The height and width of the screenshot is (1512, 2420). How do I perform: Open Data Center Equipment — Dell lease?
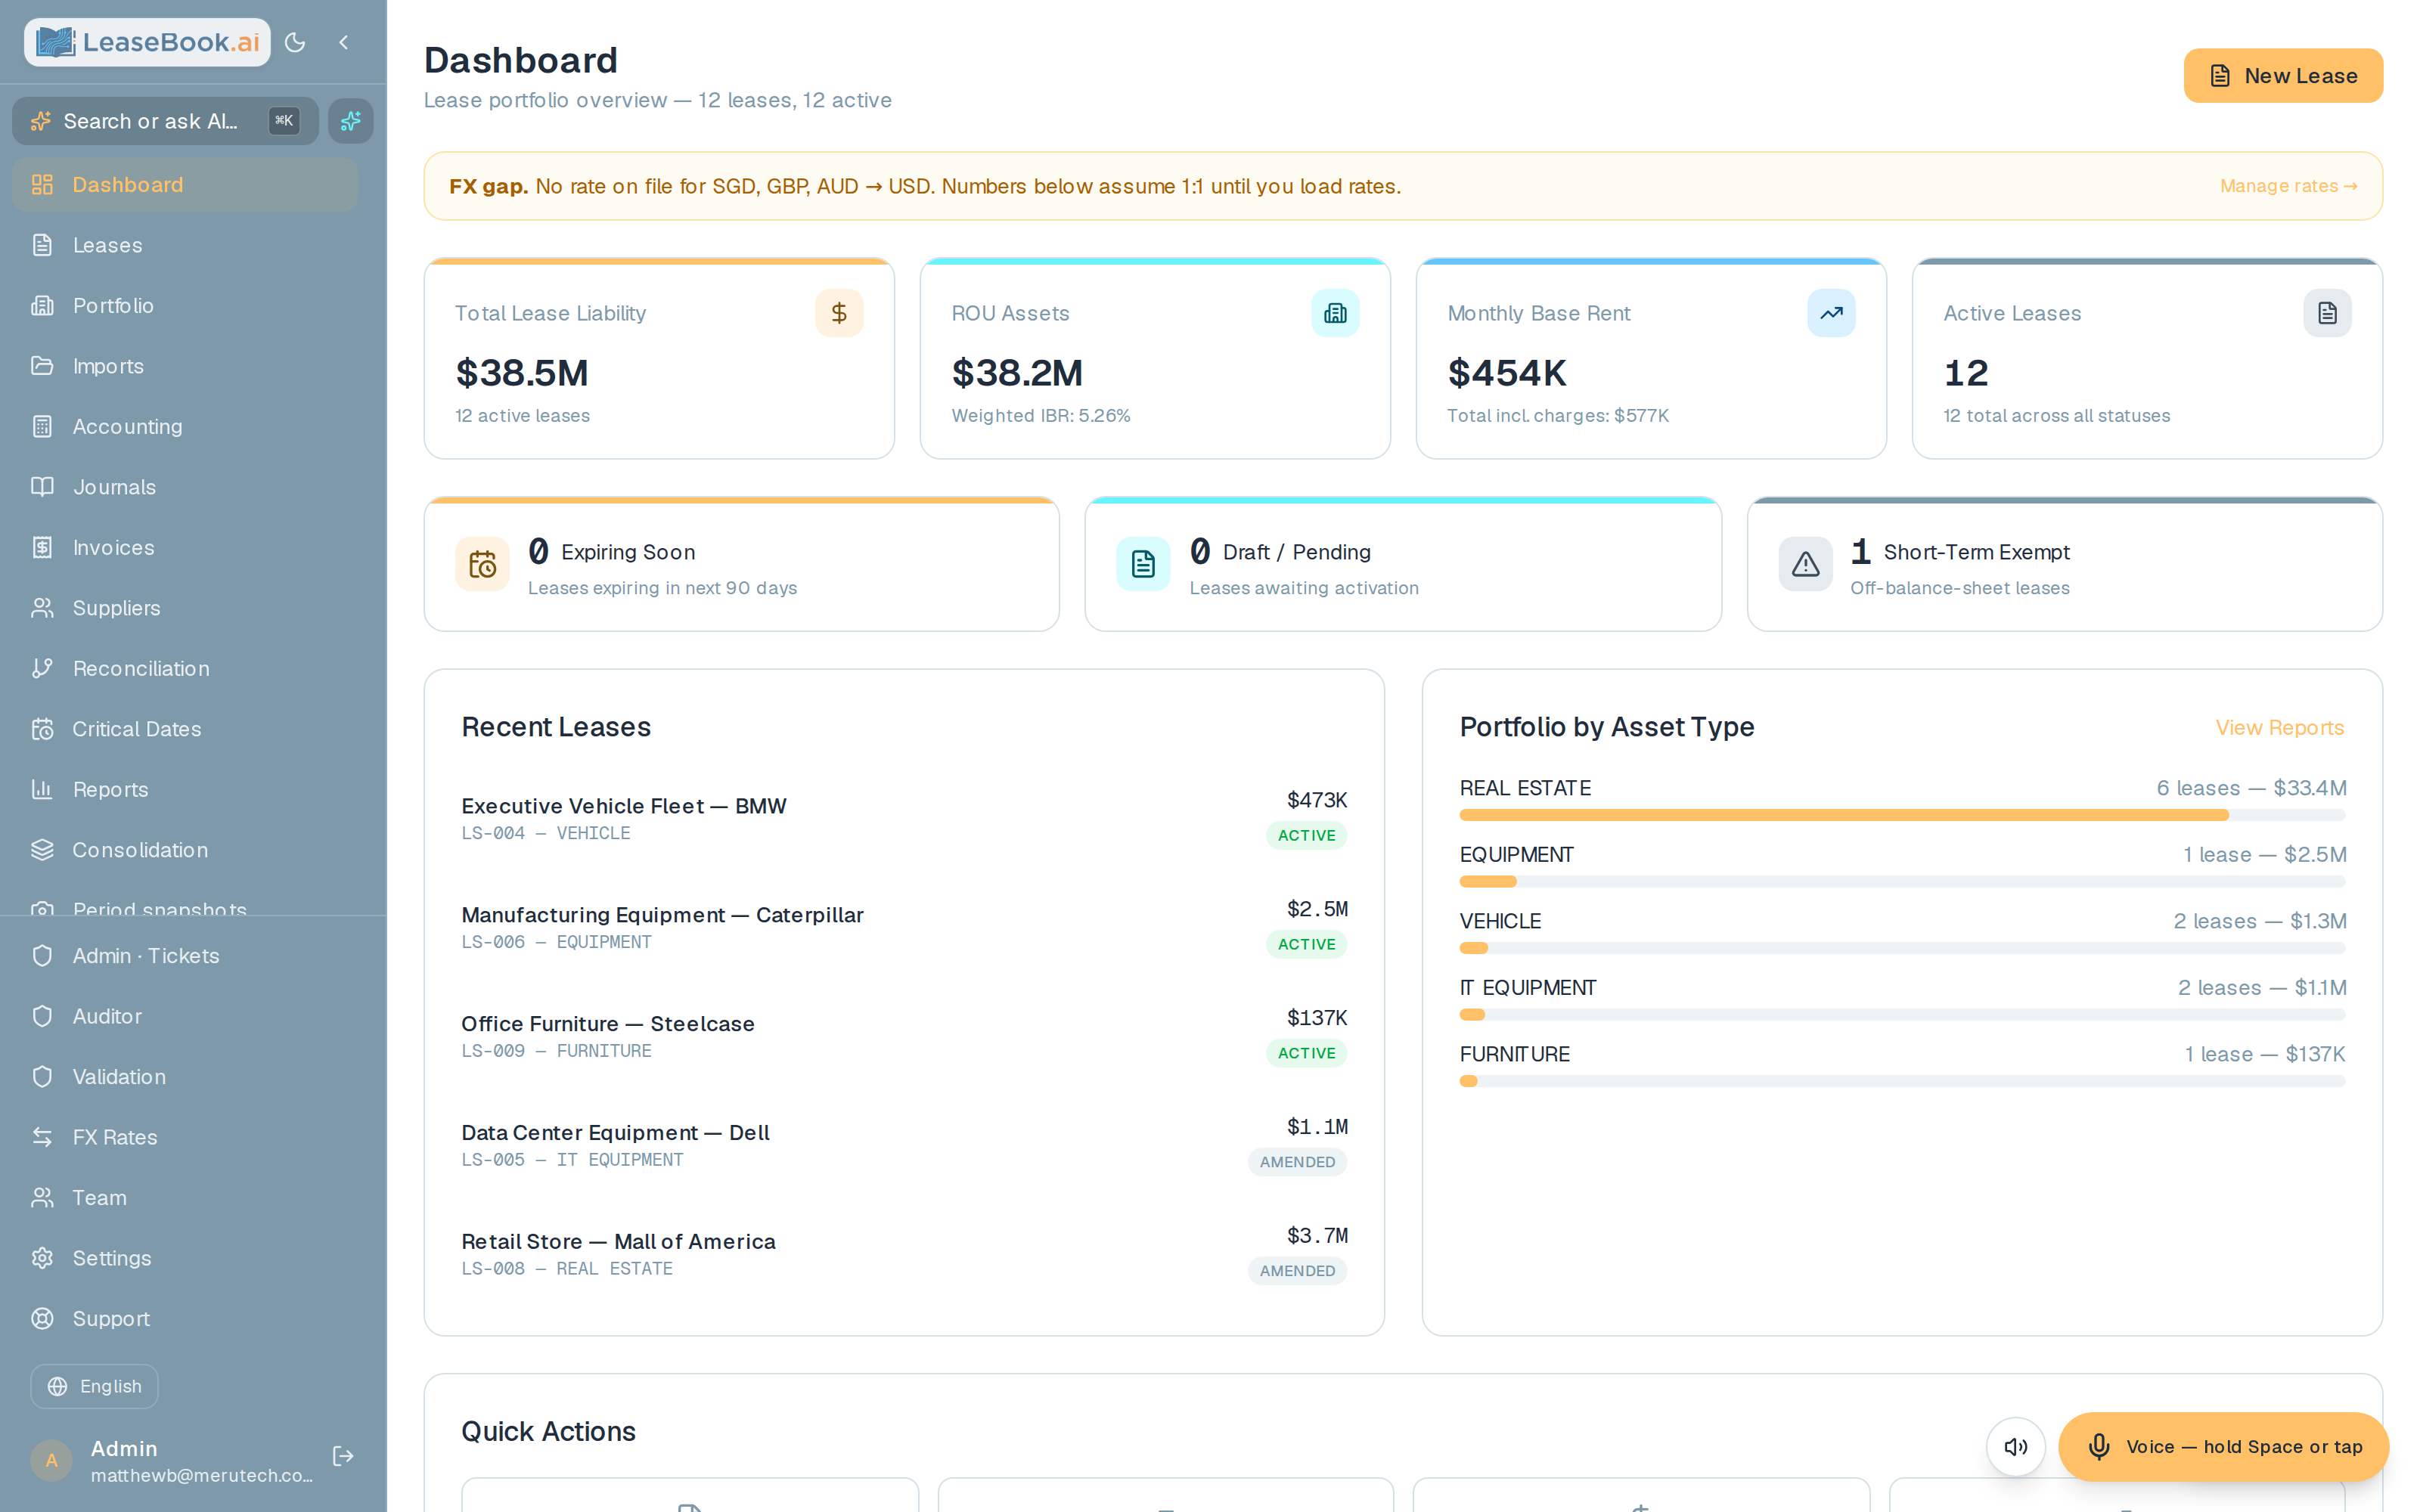click(904, 1145)
